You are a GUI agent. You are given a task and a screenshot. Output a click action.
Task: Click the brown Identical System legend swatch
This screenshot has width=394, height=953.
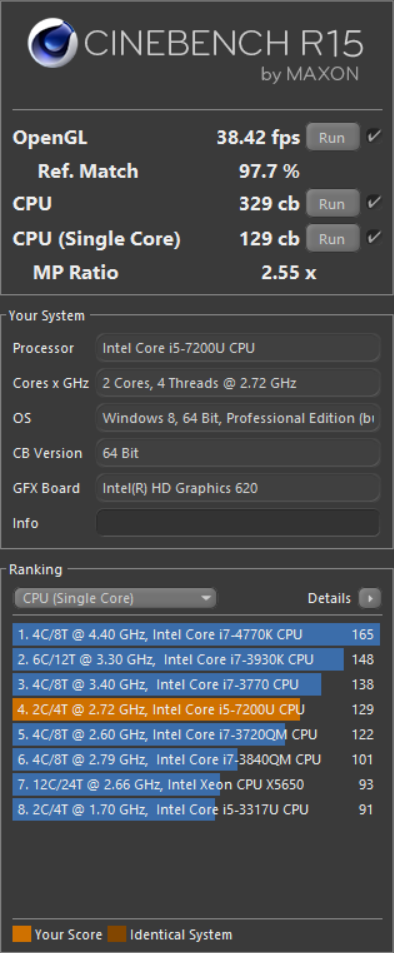pyautogui.click(x=117, y=934)
